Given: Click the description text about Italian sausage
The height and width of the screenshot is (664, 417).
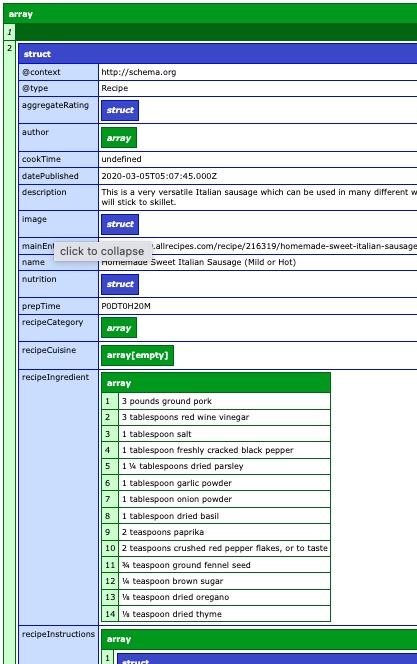Looking at the screenshot, I should [259, 197].
